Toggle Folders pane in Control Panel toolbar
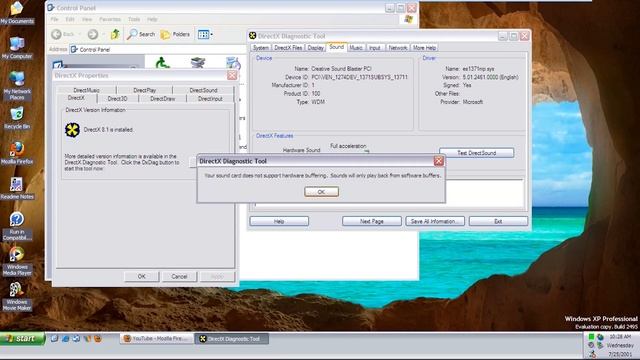 (x=175, y=34)
